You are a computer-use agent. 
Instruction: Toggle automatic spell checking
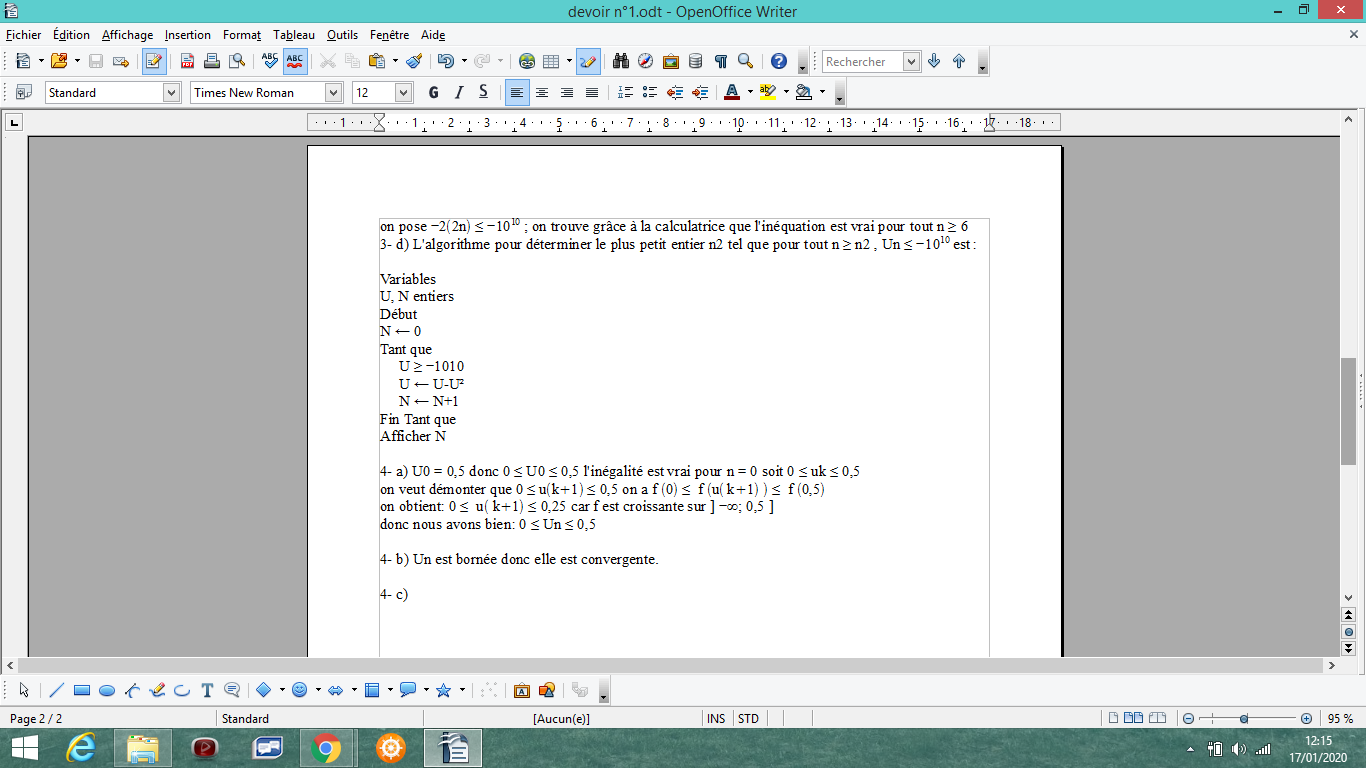point(295,61)
